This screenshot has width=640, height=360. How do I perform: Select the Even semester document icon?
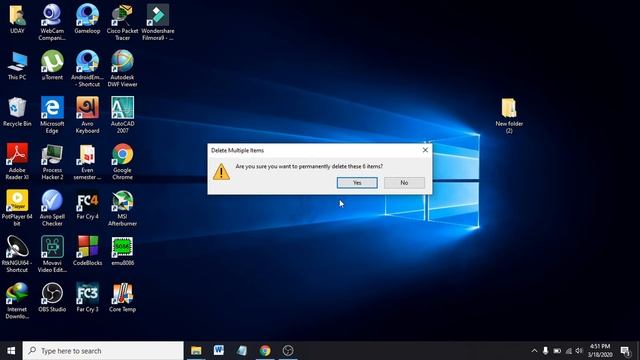[x=87, y=162]
